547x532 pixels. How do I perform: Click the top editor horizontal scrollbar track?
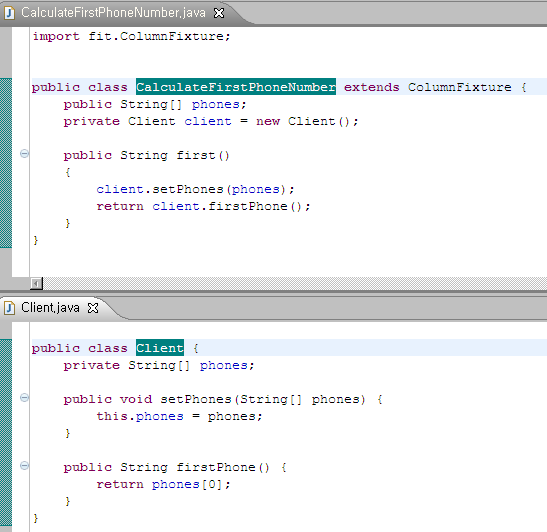[295, 283]
